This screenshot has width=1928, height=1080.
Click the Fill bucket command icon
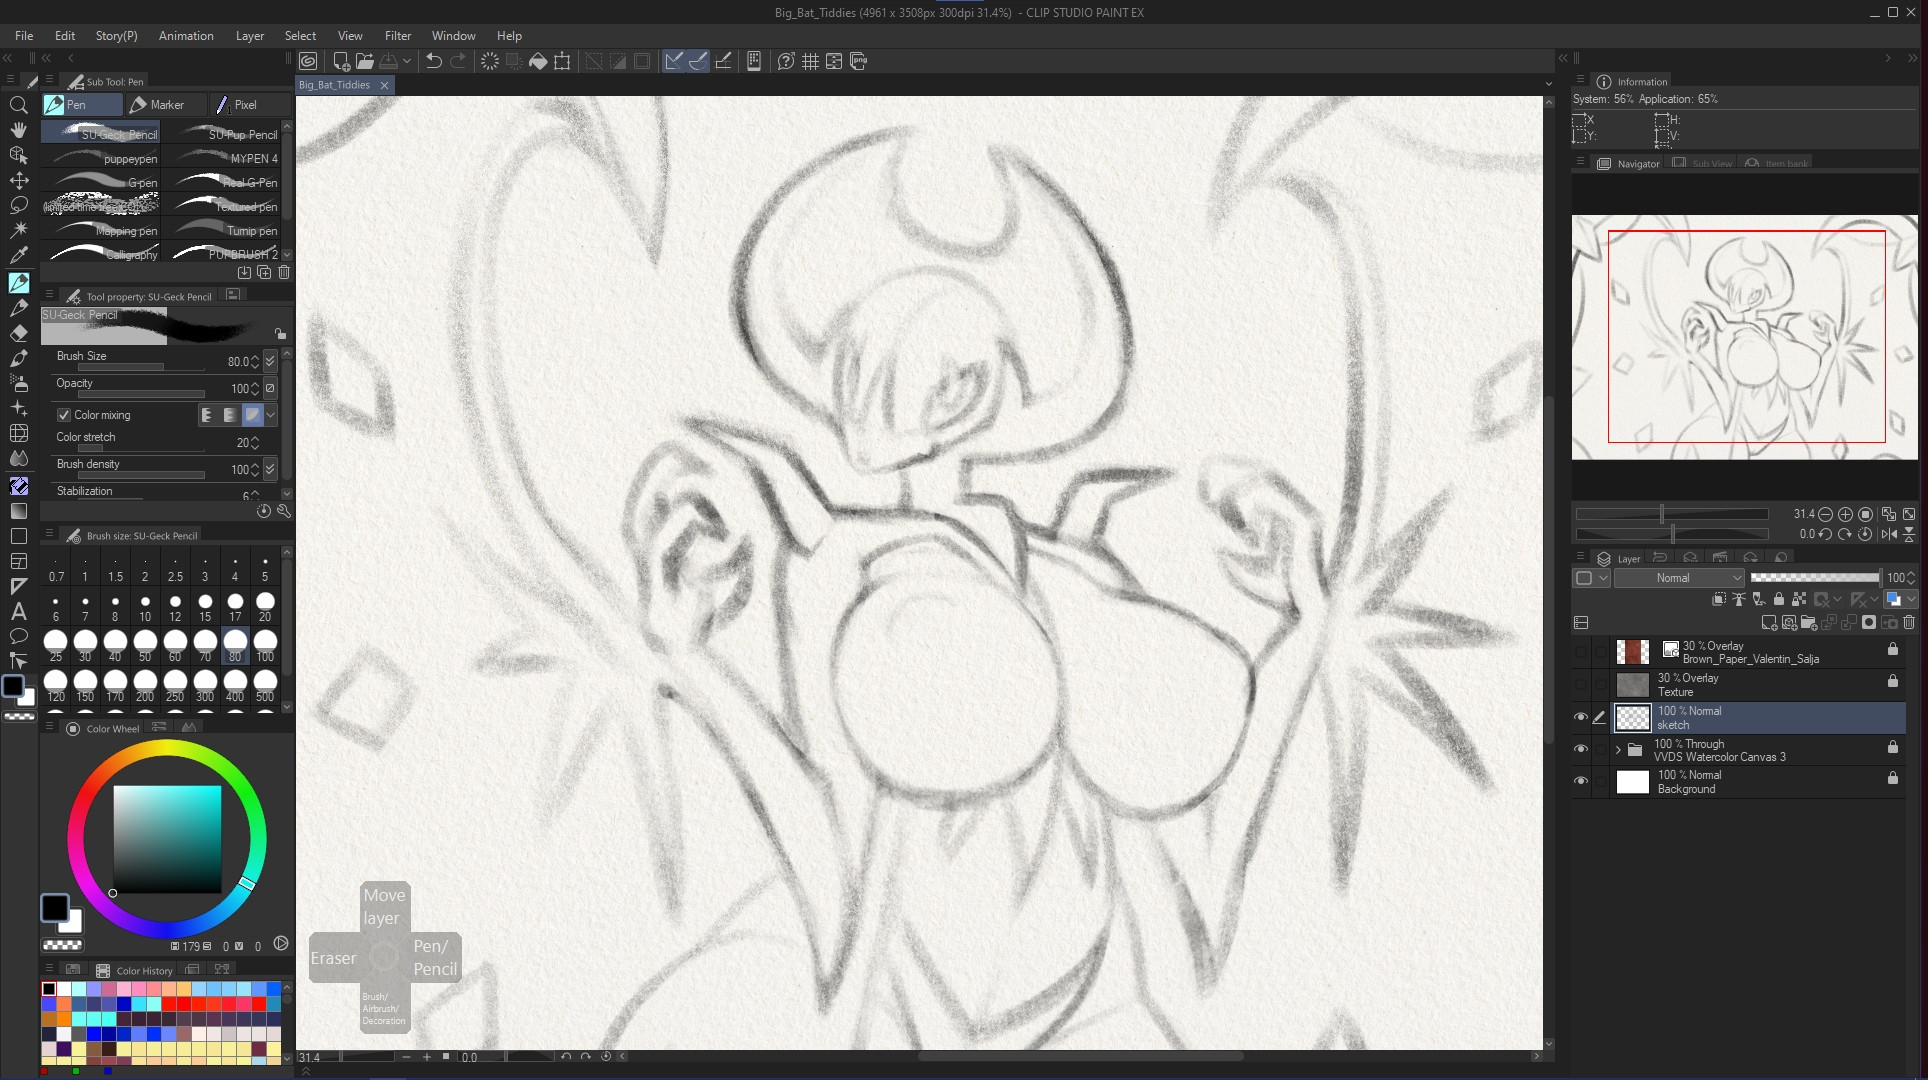click(x=538, y=61)
